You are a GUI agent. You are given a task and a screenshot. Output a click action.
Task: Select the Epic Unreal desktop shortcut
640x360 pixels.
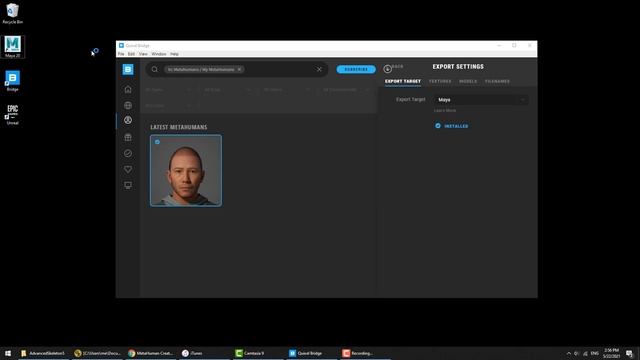13,114
